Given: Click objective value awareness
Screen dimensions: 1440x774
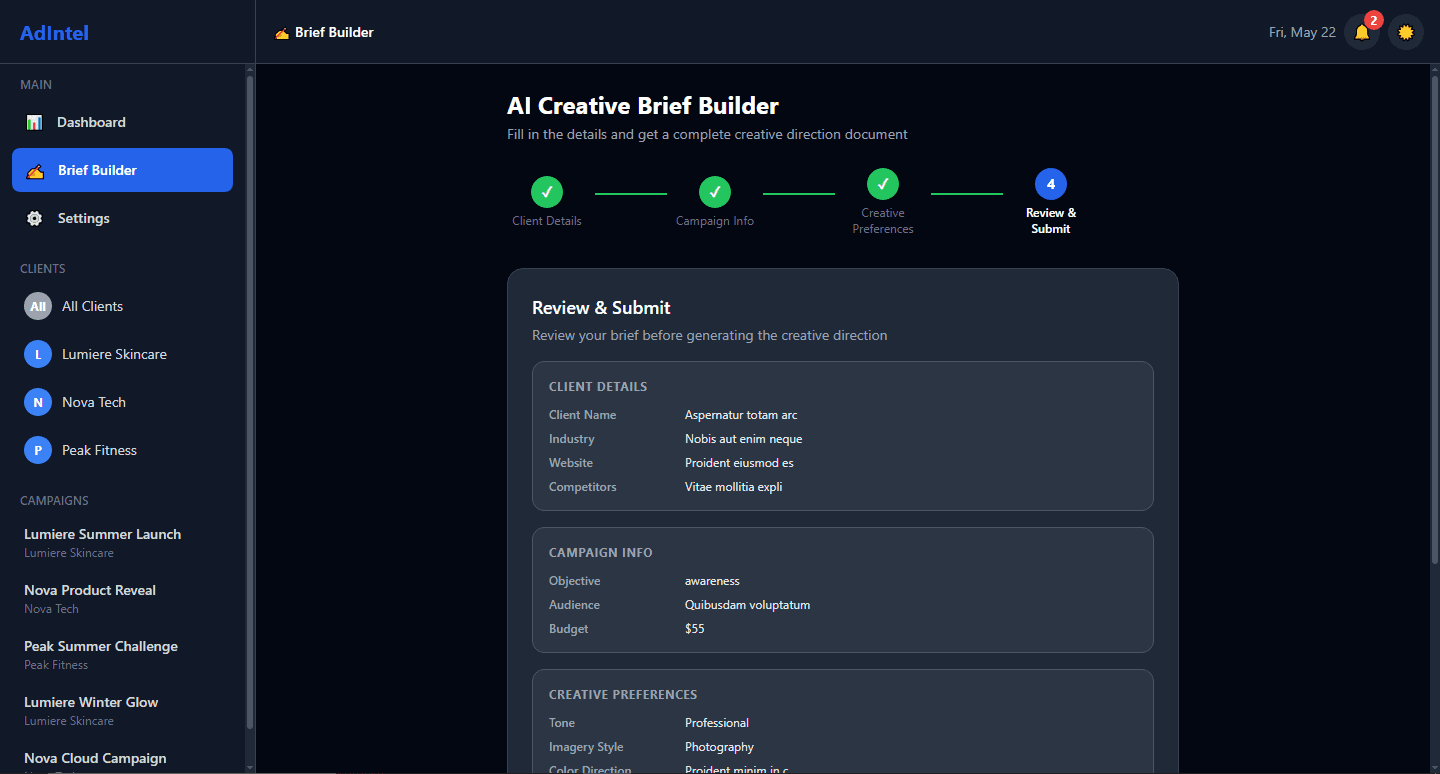Looking at the screenshot, I should coord(712,581).
